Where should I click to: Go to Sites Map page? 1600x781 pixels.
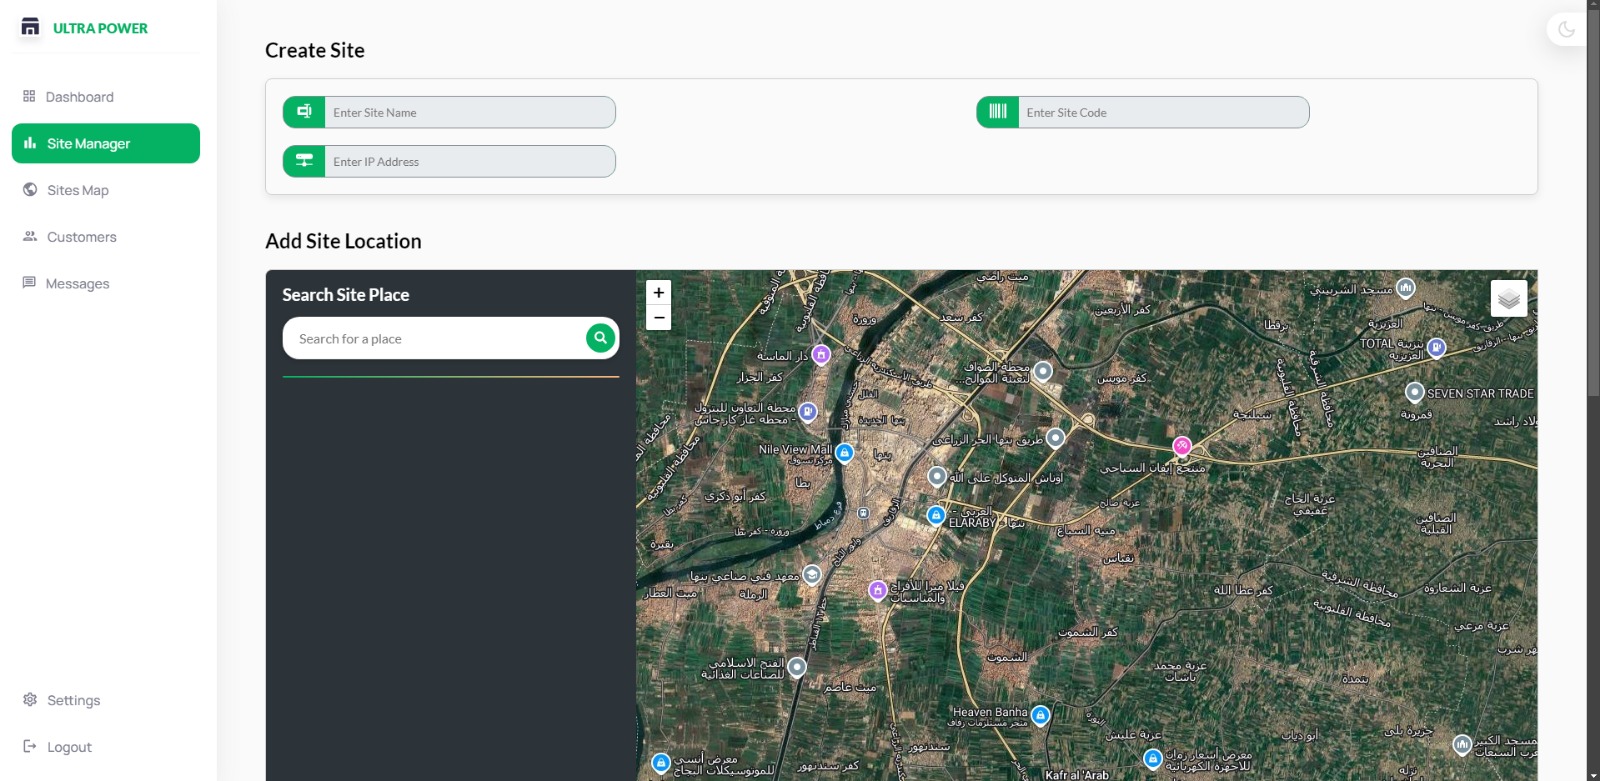point(77,190)
